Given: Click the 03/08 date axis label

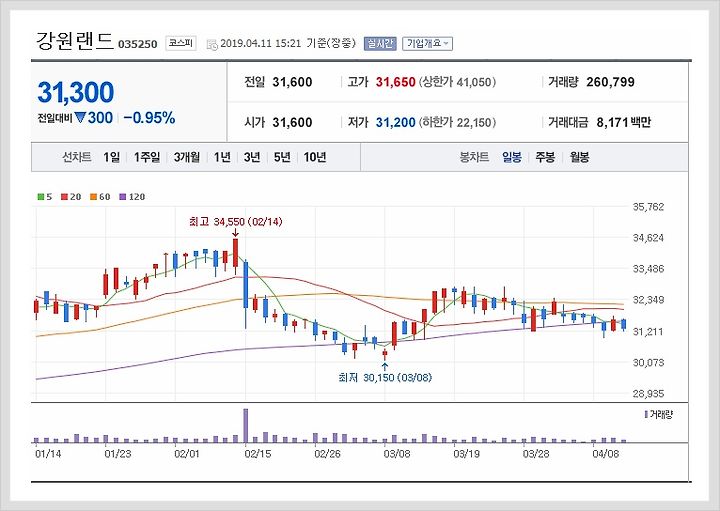Looking at the screenshot, I should click(x=397, y=454).
